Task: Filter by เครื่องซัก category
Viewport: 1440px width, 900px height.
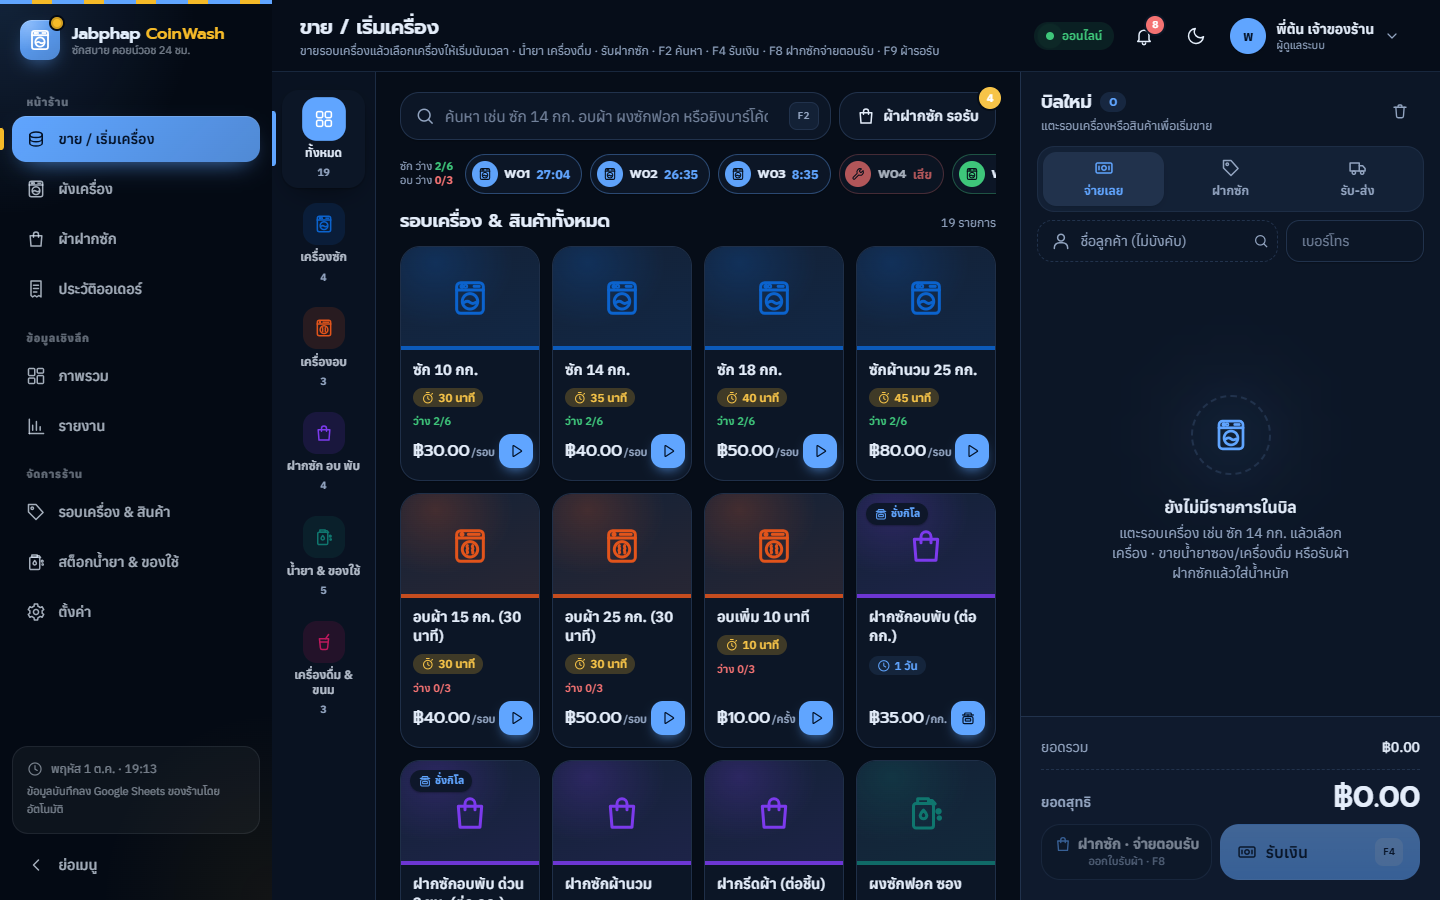Action: pos(324,243)
